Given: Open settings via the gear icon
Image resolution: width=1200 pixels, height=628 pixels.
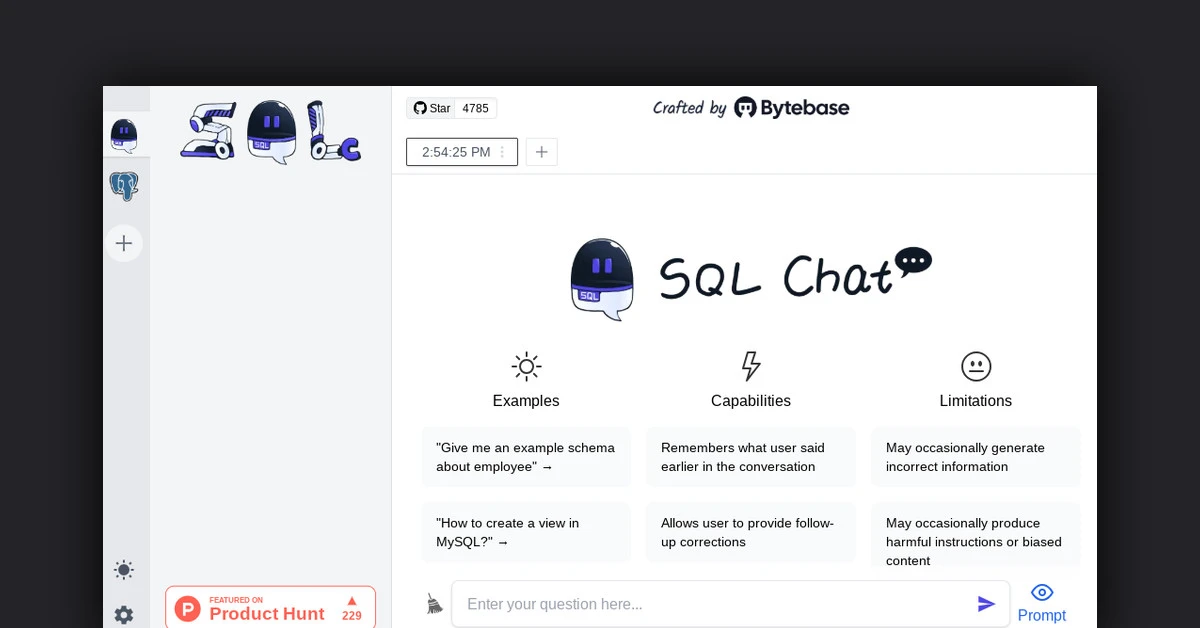Looking at the screenshot, I should point(124,615).
